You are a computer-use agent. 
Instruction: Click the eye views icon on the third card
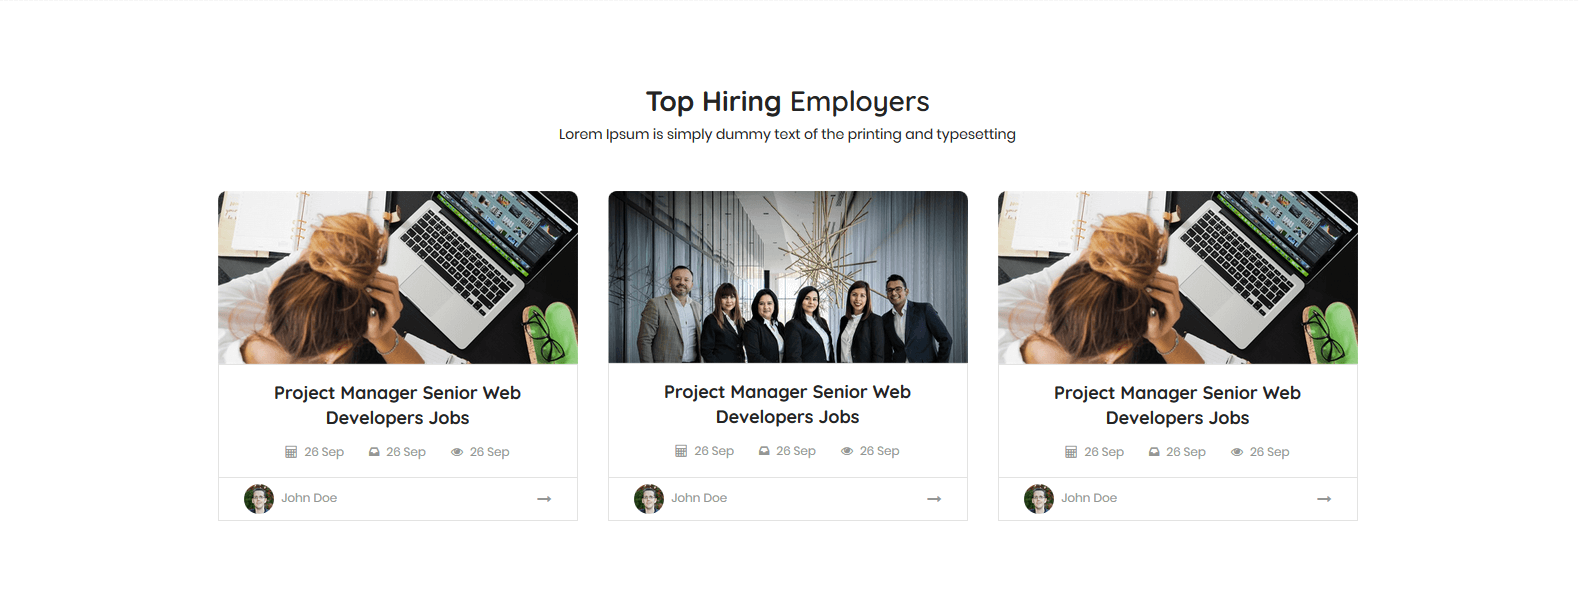pos(1237,452)
